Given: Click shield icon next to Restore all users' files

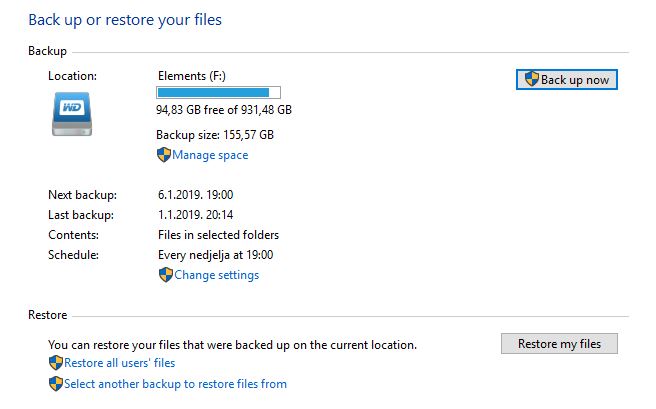Looking at the screenshot, I should click(56, 363).
